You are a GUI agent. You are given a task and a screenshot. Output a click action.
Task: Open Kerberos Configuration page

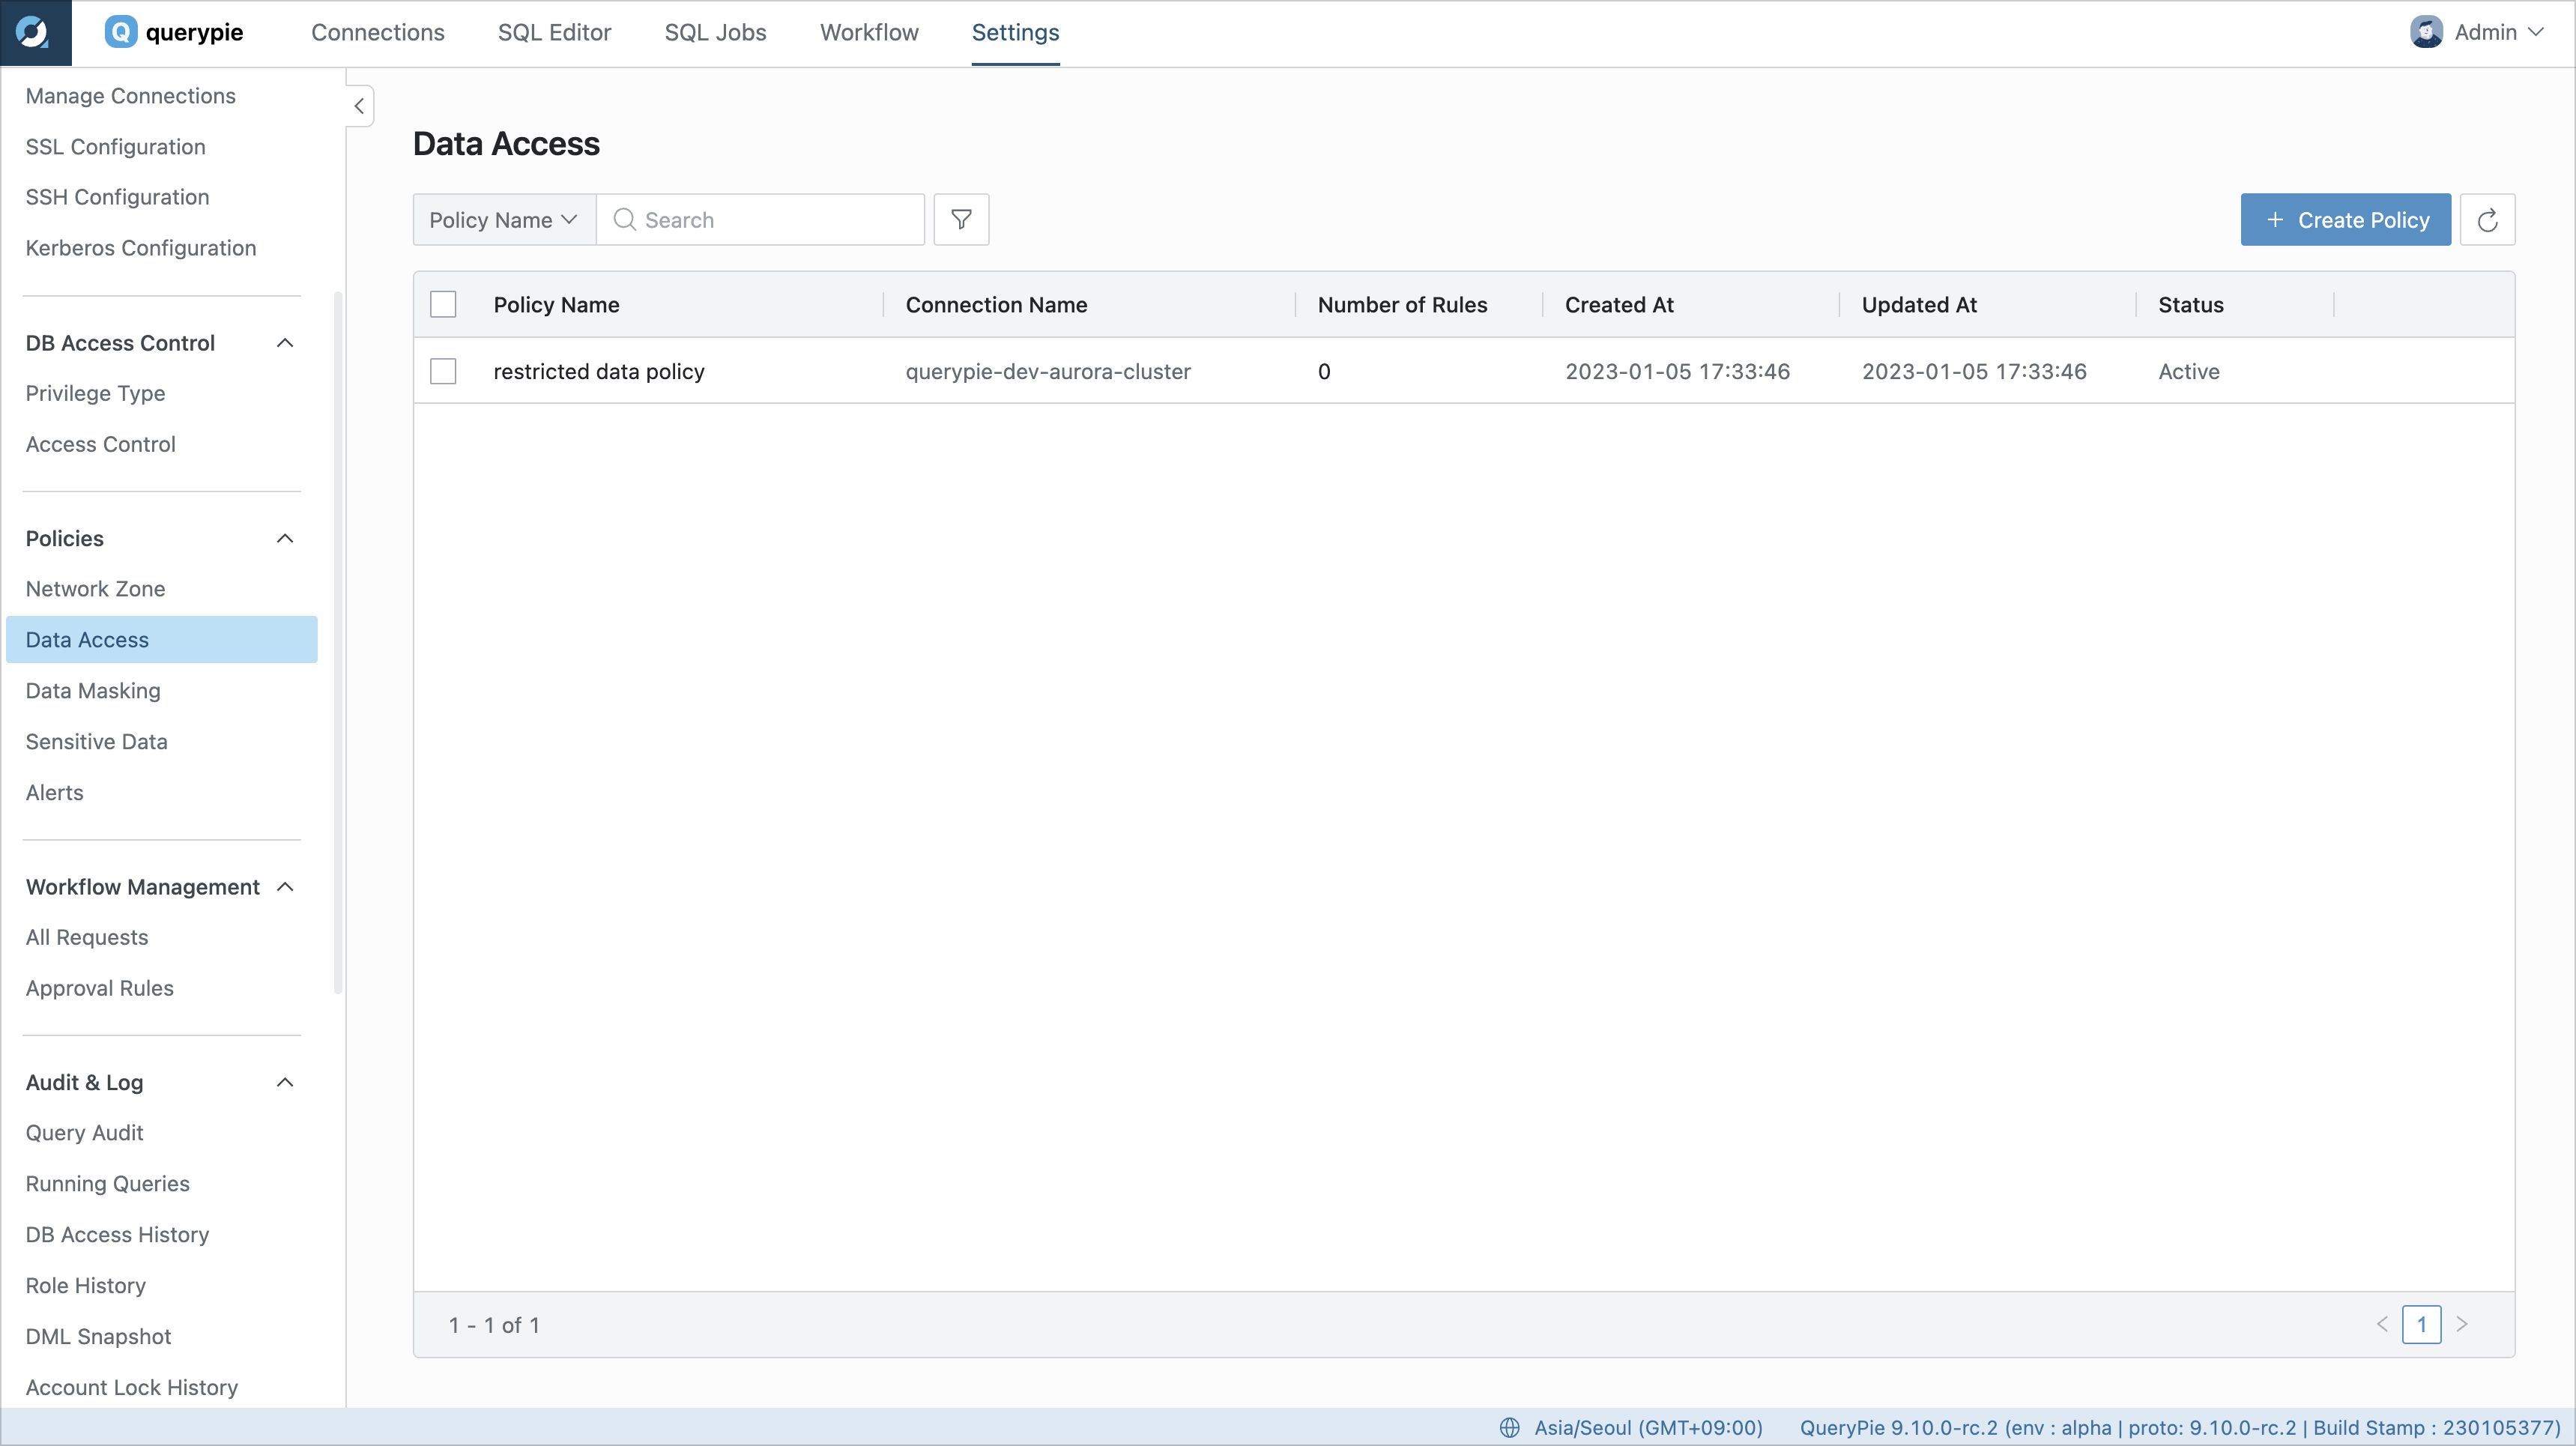click(141, 248)
